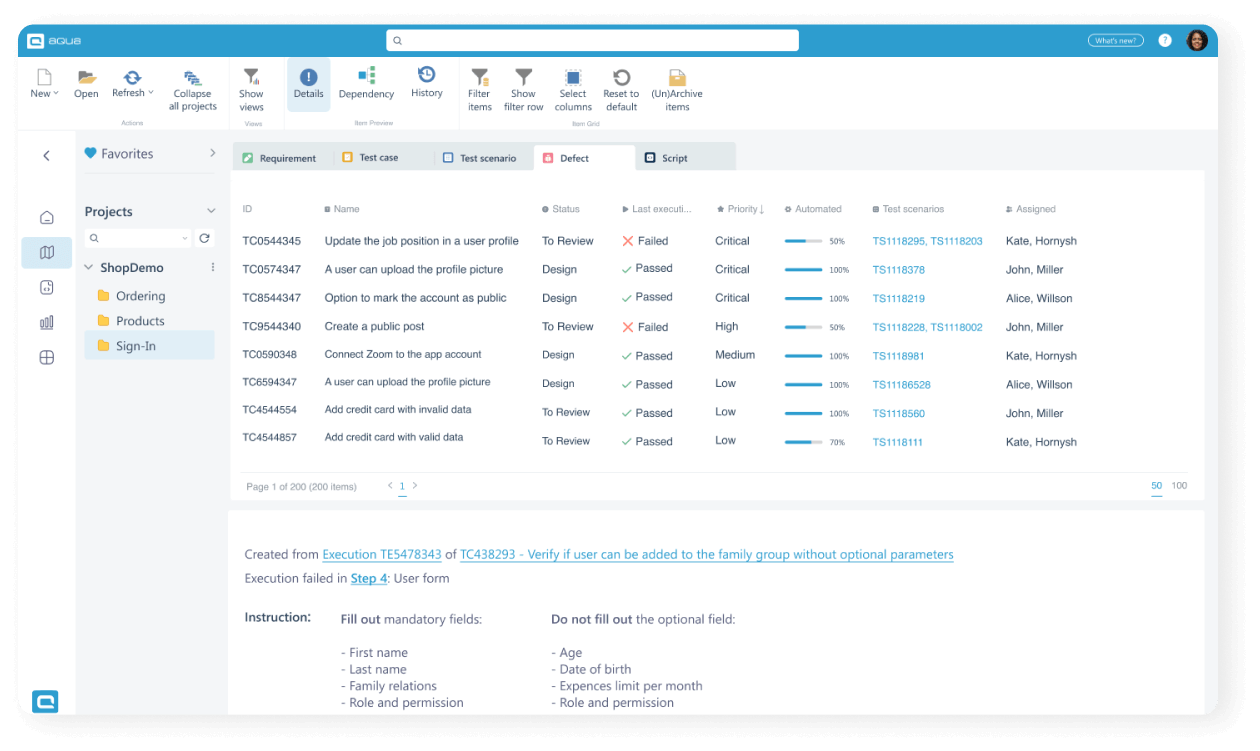This screenshot has width=1260, height=751.
Task: Click Reset to default in Item Grid
Action: 621,85
